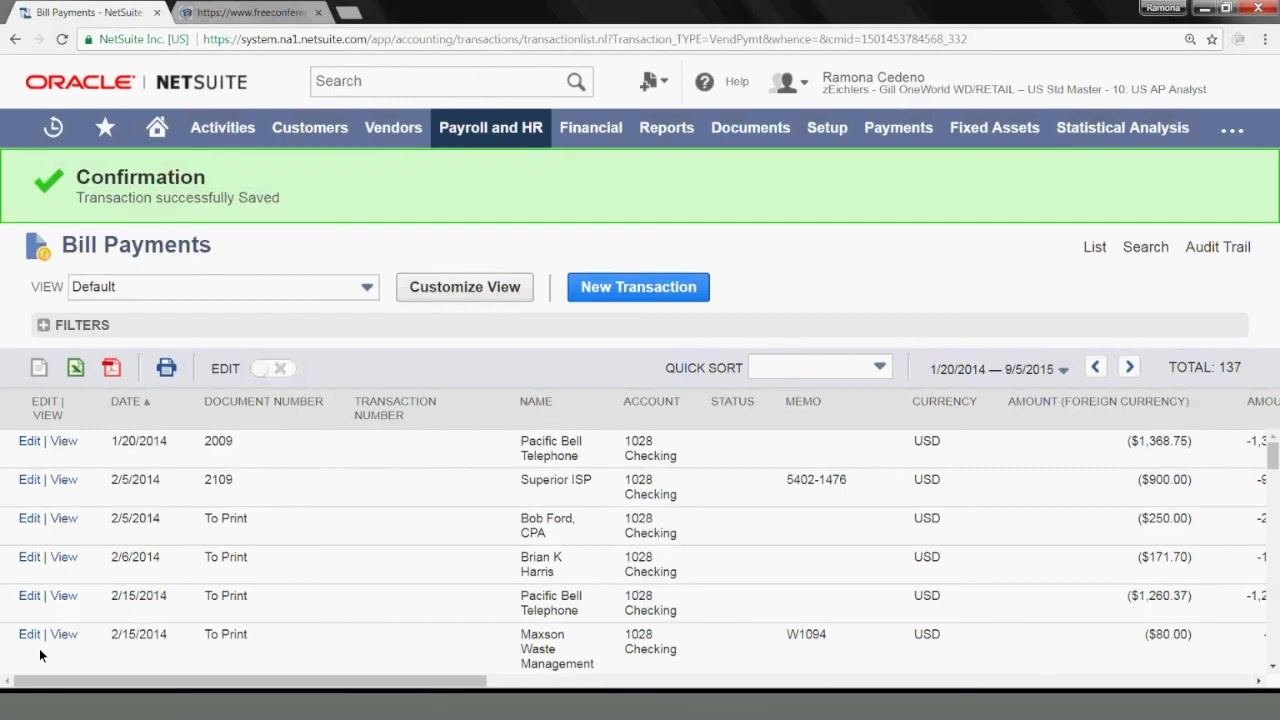
Task: Click the search magnifier icon
Action: click(576, 81)
